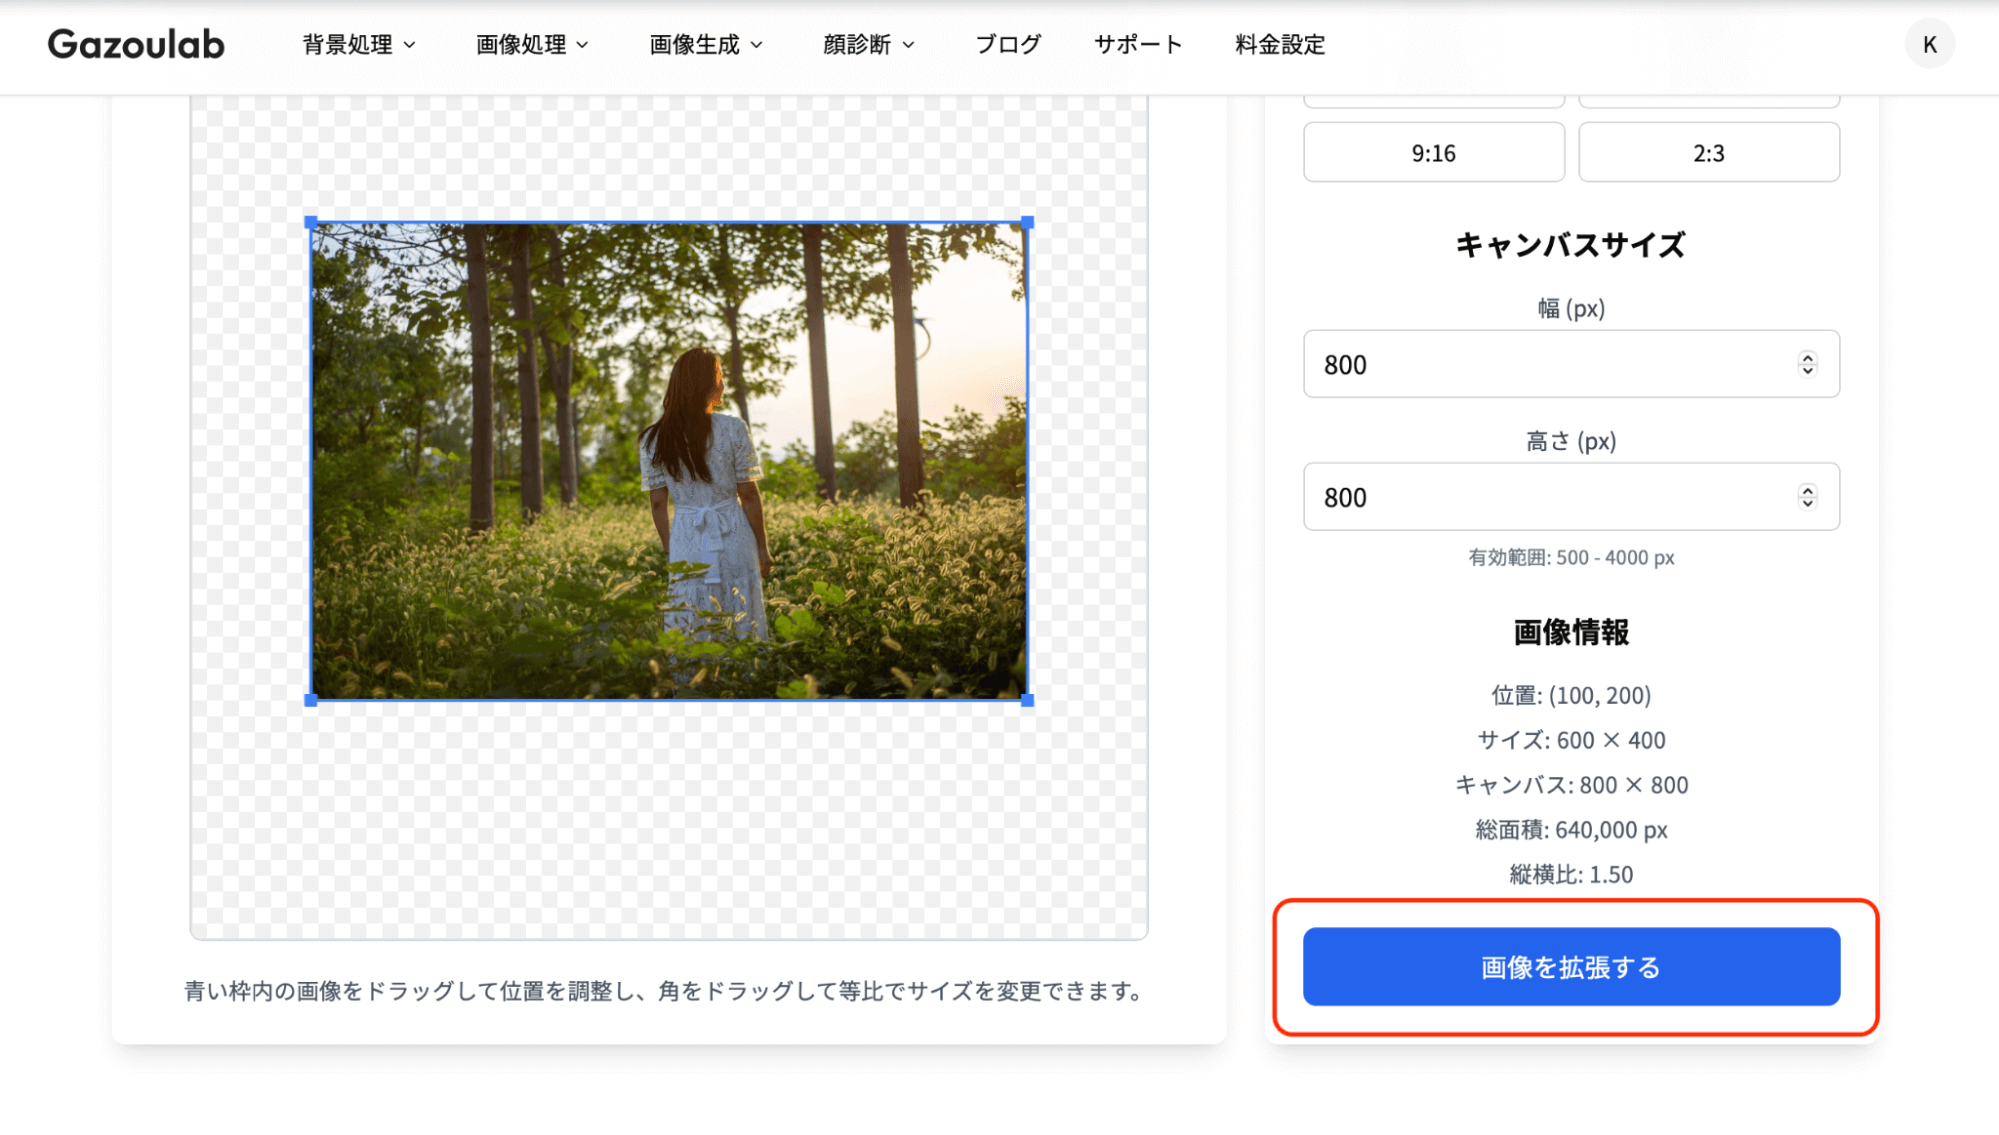Viewport: 1999px width, 1135px height.
Task: Click the Gazoulab logo
Action: pos(136,44)
